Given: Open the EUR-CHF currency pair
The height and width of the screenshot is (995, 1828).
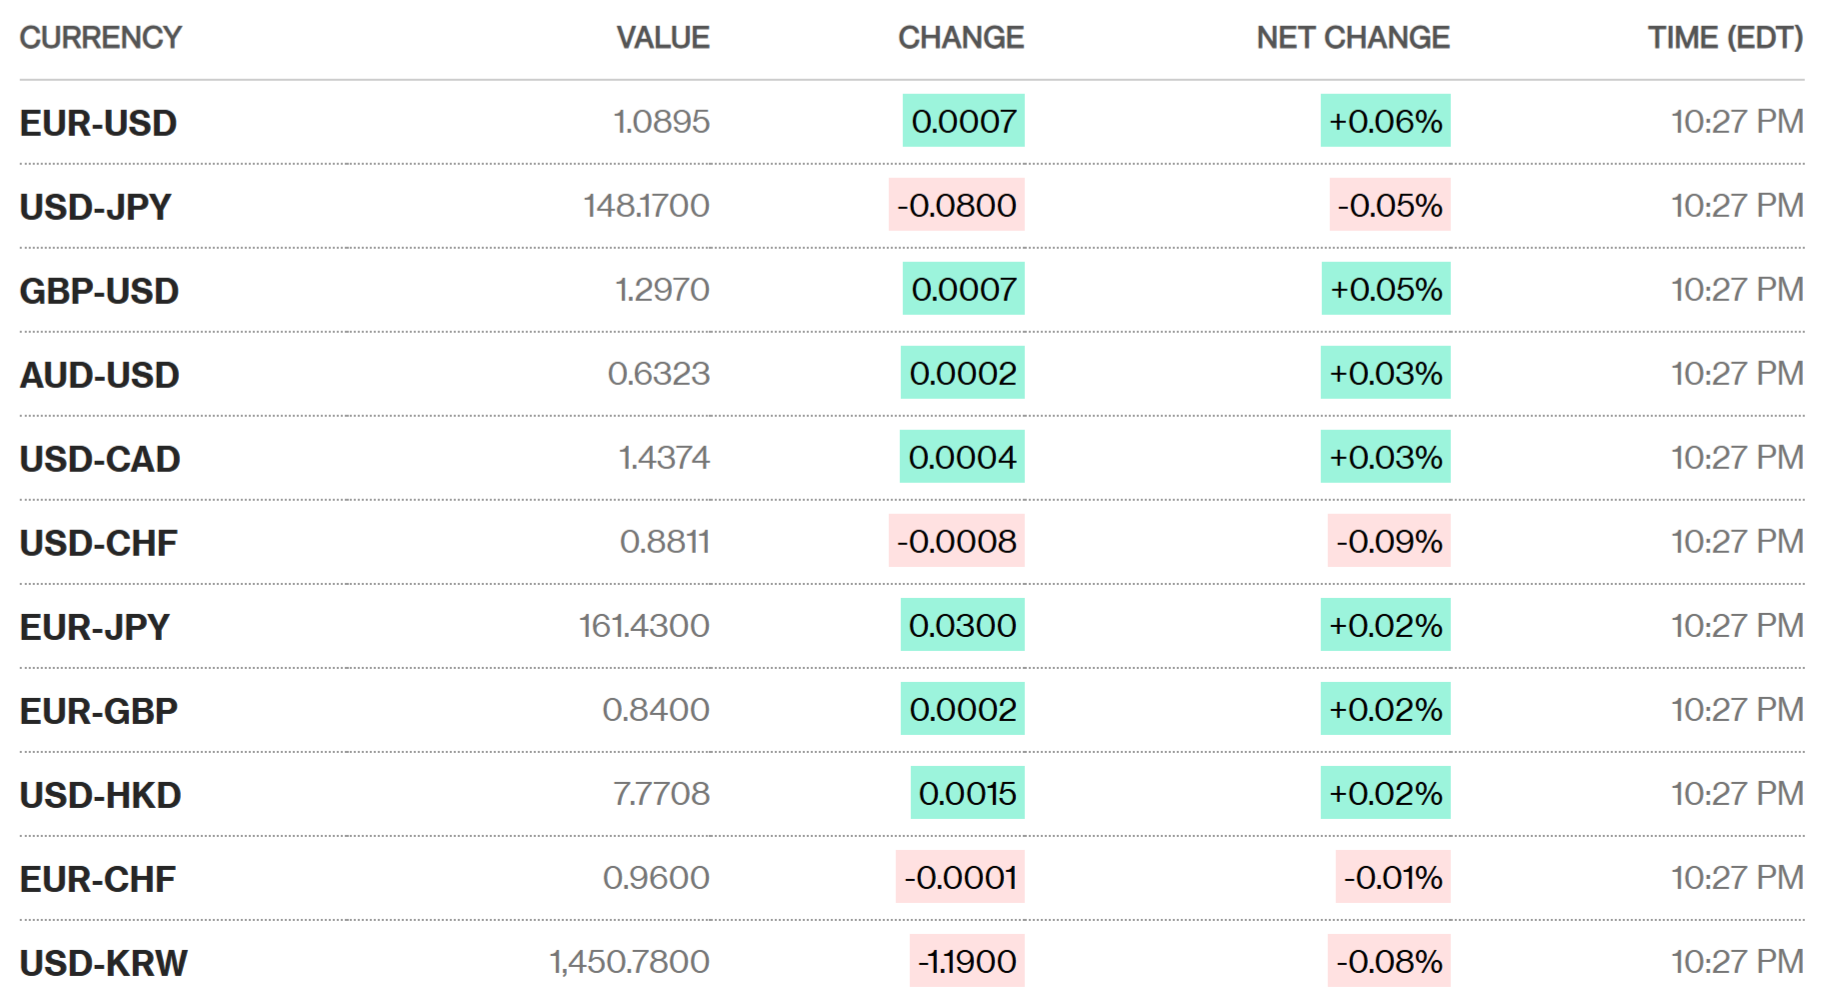Looking at the screenshot, I should pos(97,879).
